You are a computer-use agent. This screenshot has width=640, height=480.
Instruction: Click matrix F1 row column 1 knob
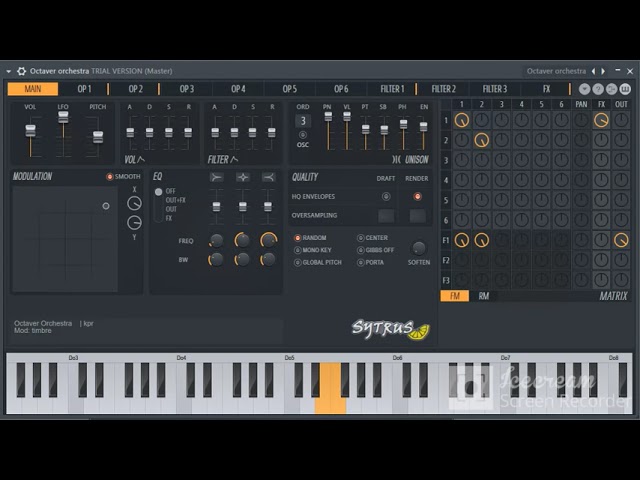coord(462,240)
